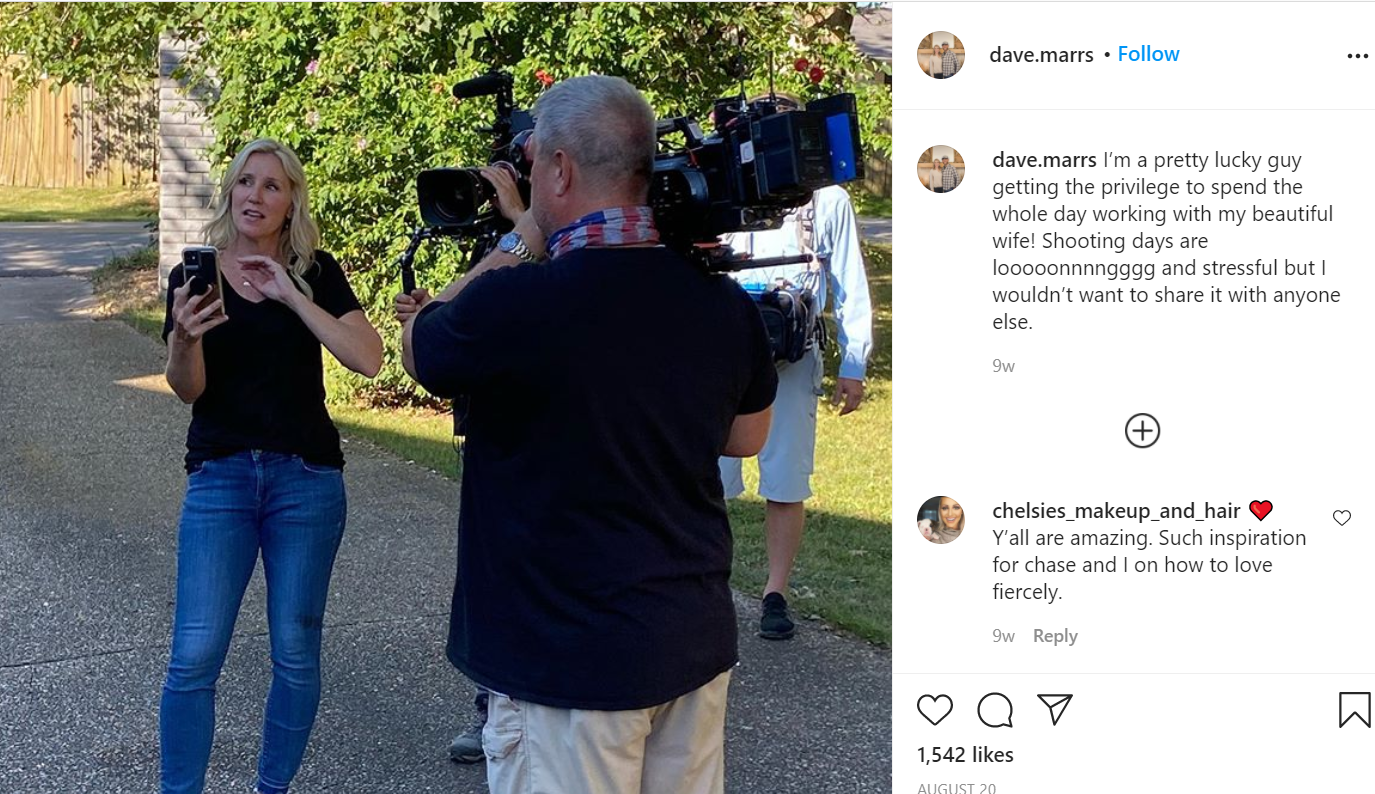Reply to chelsies_makeup_and_hair's comment
Viewport: 1375px width, 794px height.
(1055, 636)
